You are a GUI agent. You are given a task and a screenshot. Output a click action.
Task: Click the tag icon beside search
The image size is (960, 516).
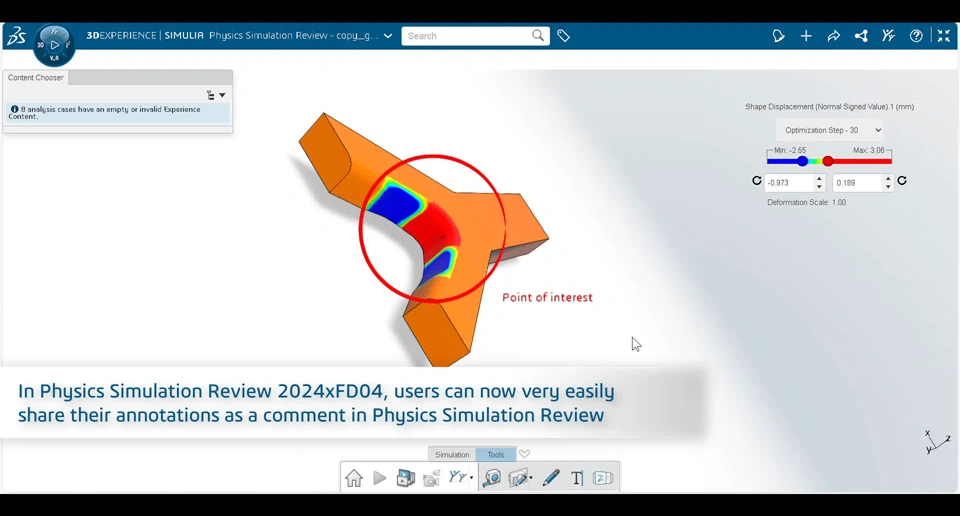[x=563, y=36]
